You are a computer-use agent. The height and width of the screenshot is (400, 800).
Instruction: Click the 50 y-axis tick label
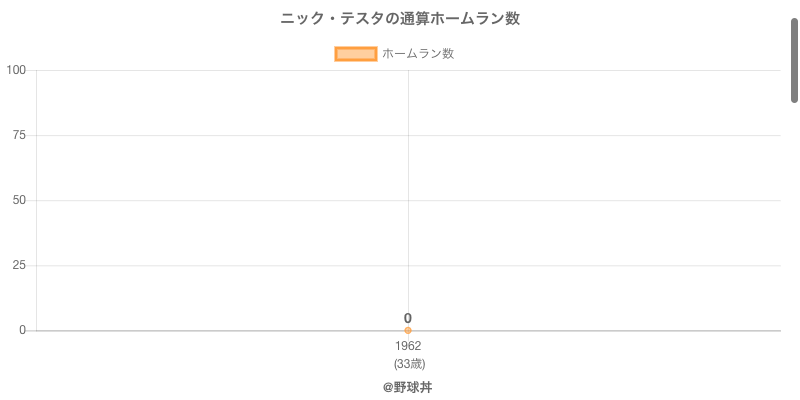coord(19,200)
